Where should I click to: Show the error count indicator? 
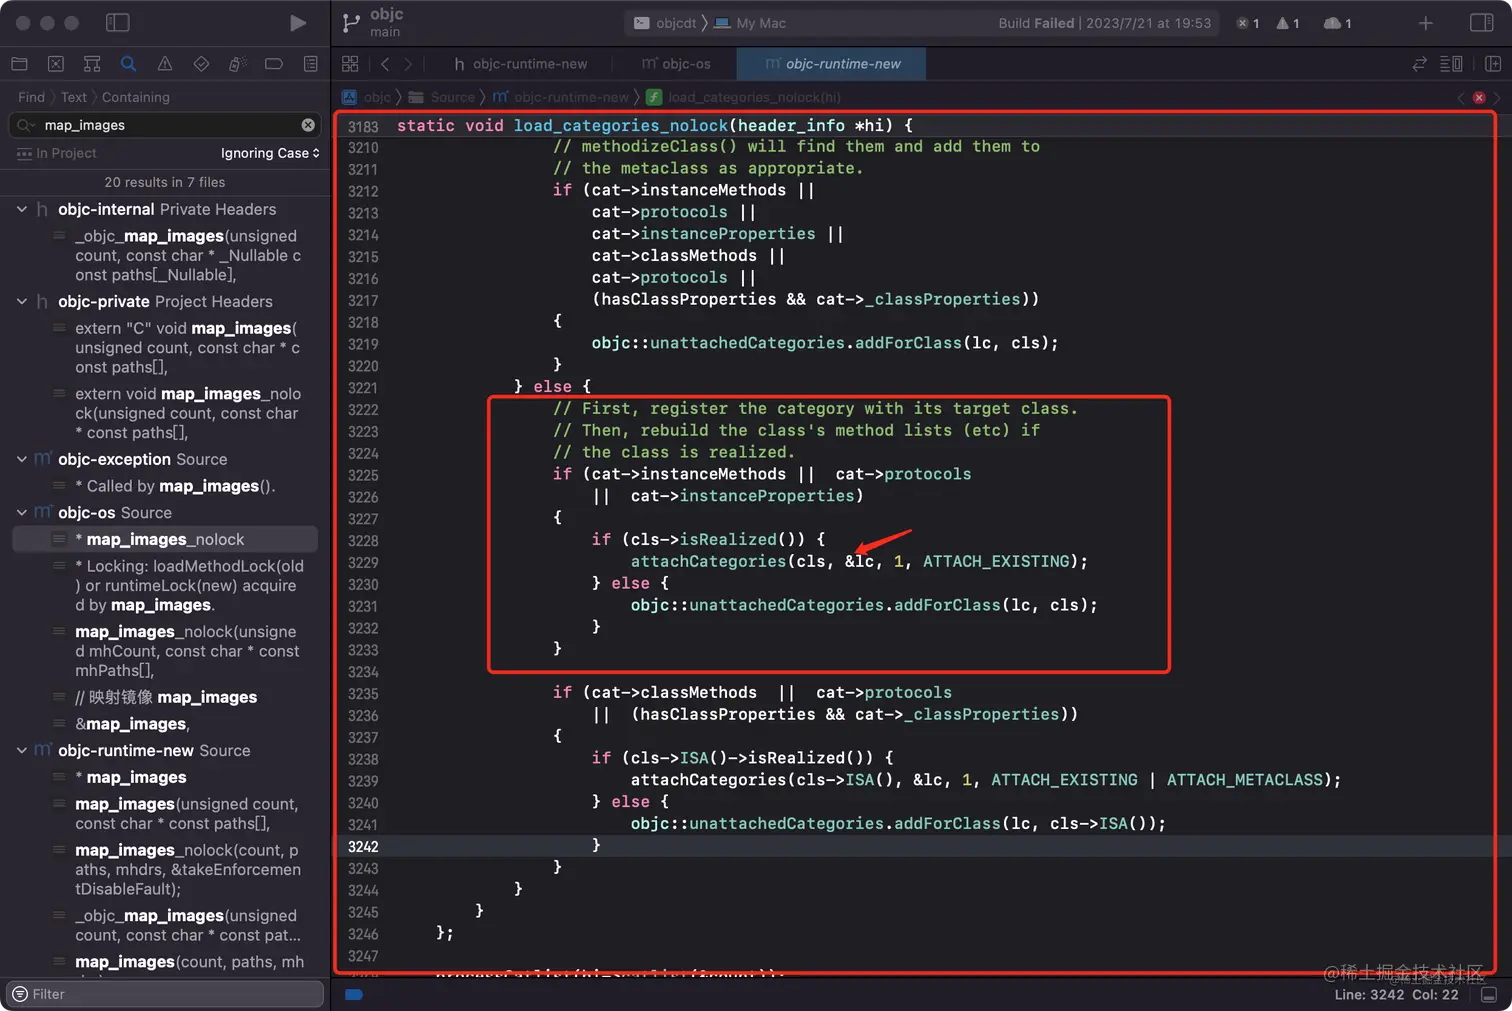1247,23
